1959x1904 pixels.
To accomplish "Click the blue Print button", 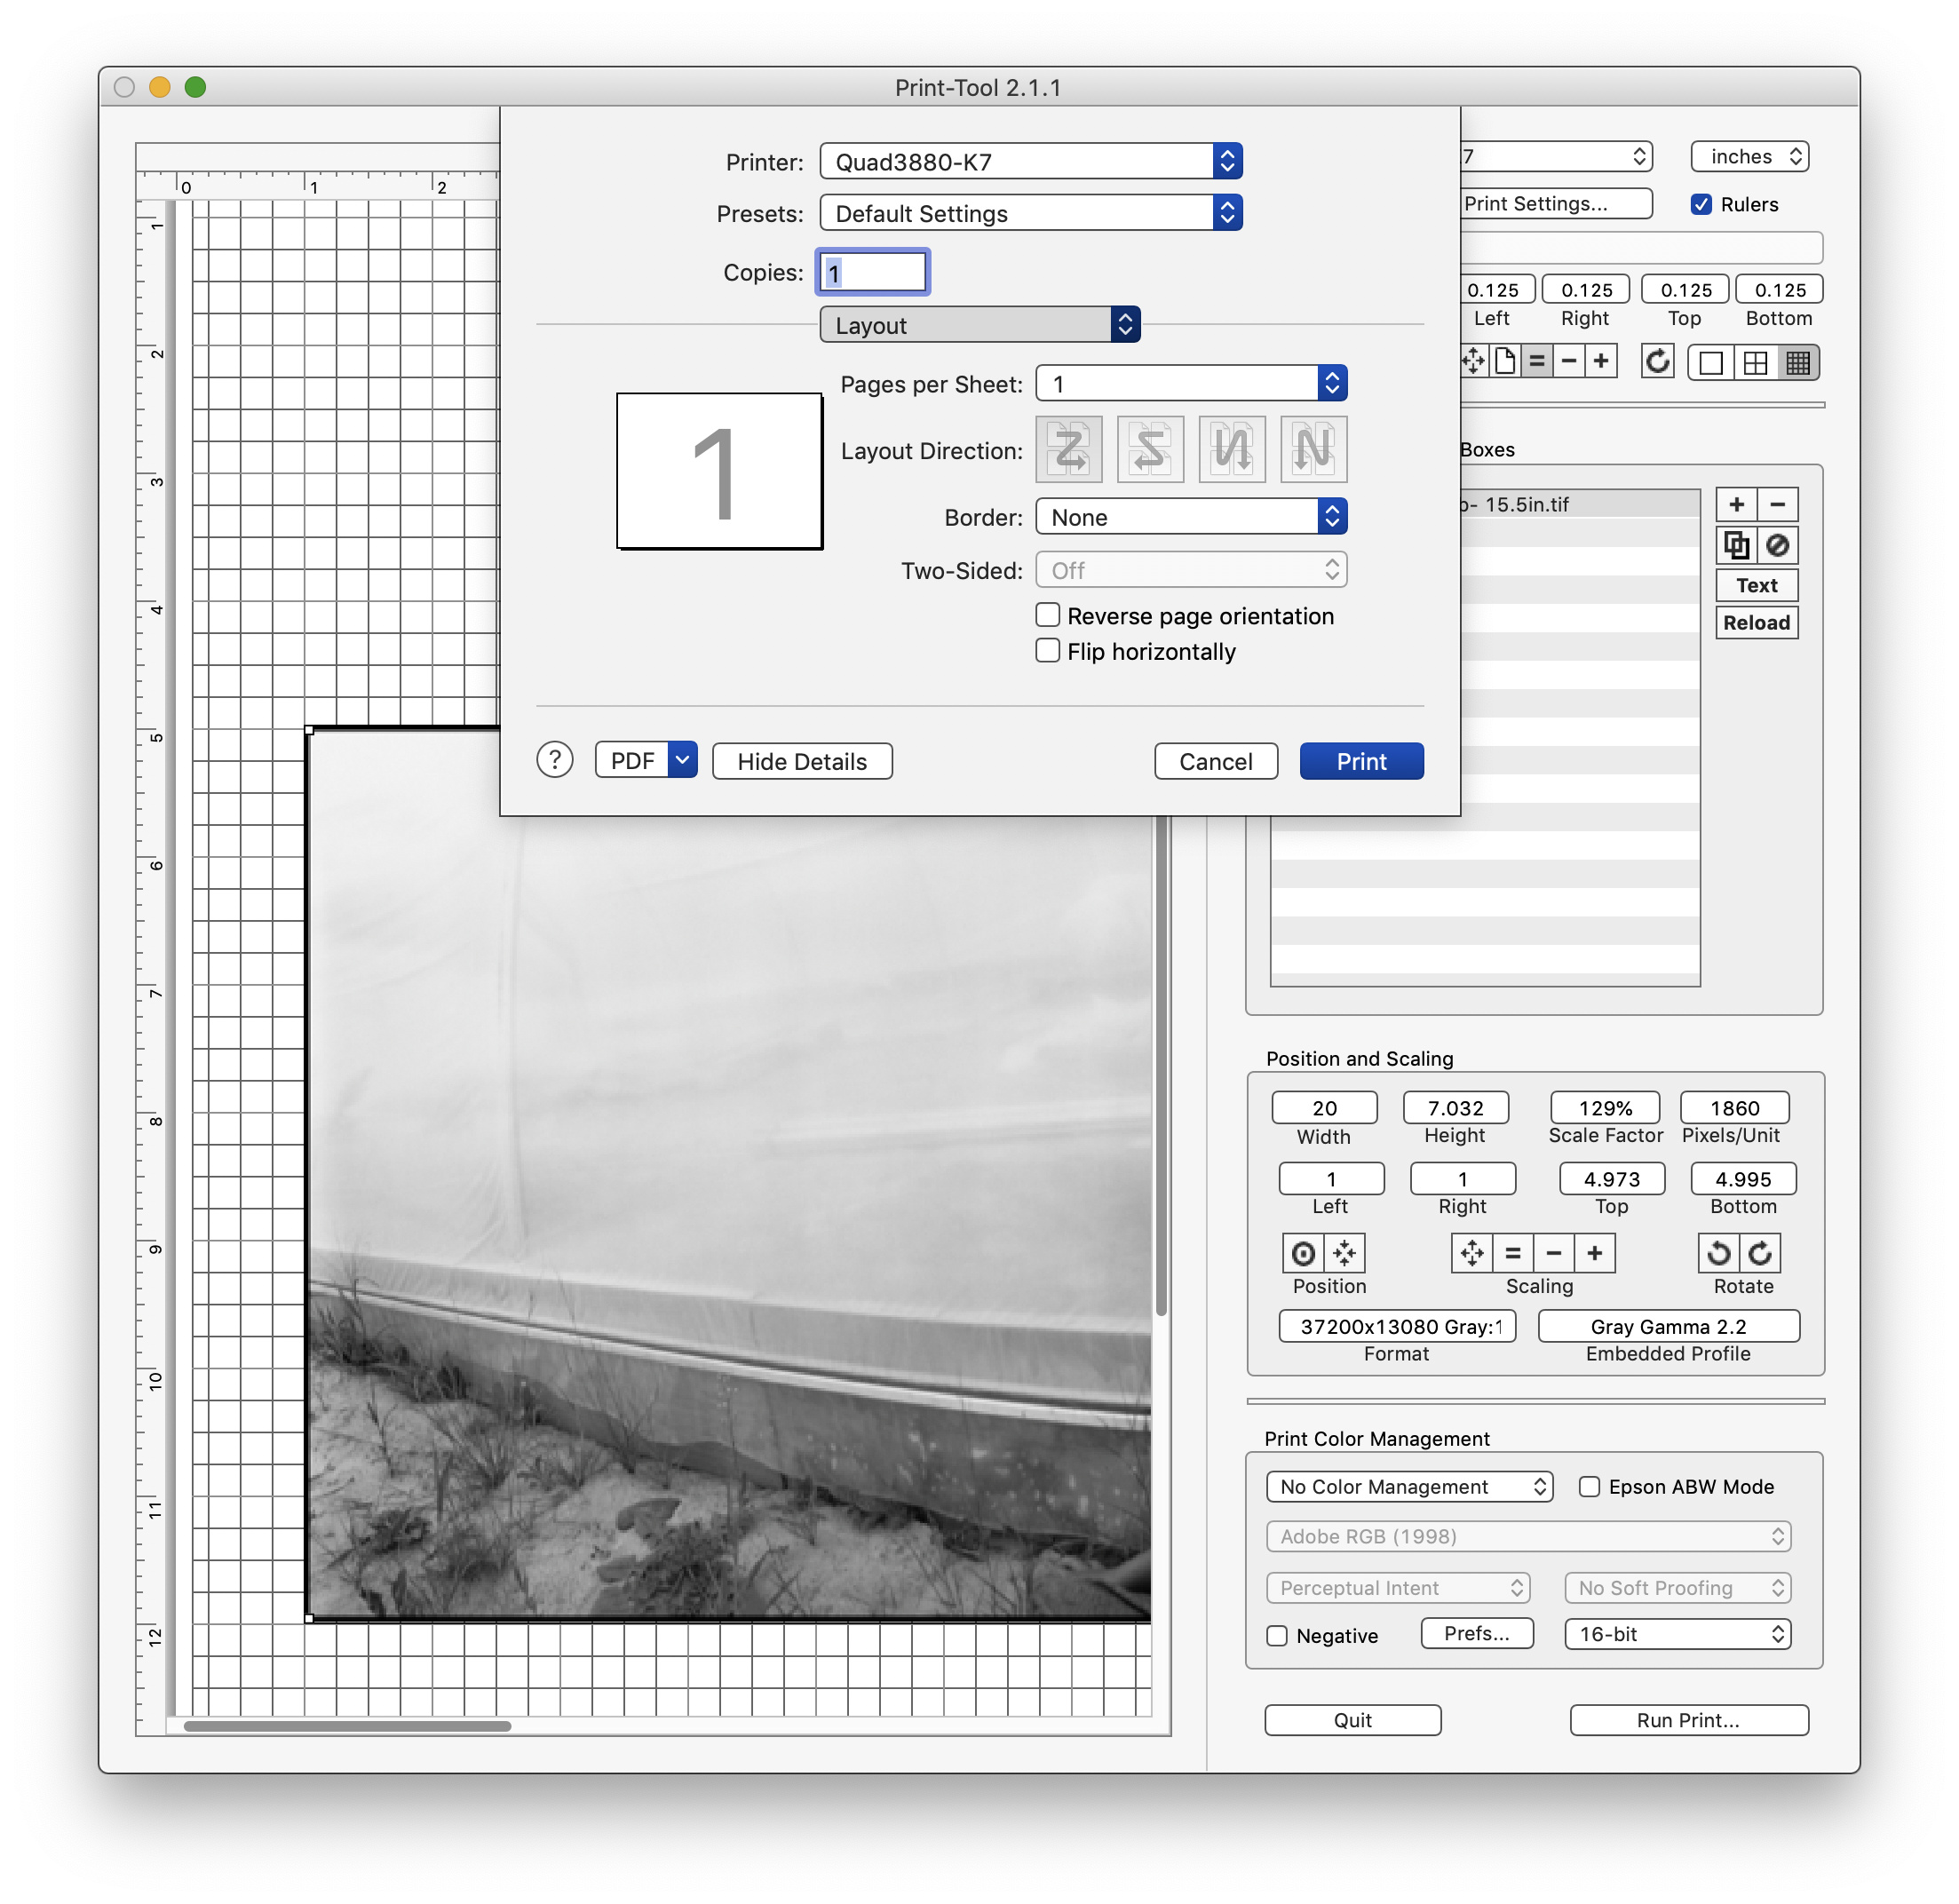I will point(1361,761).
